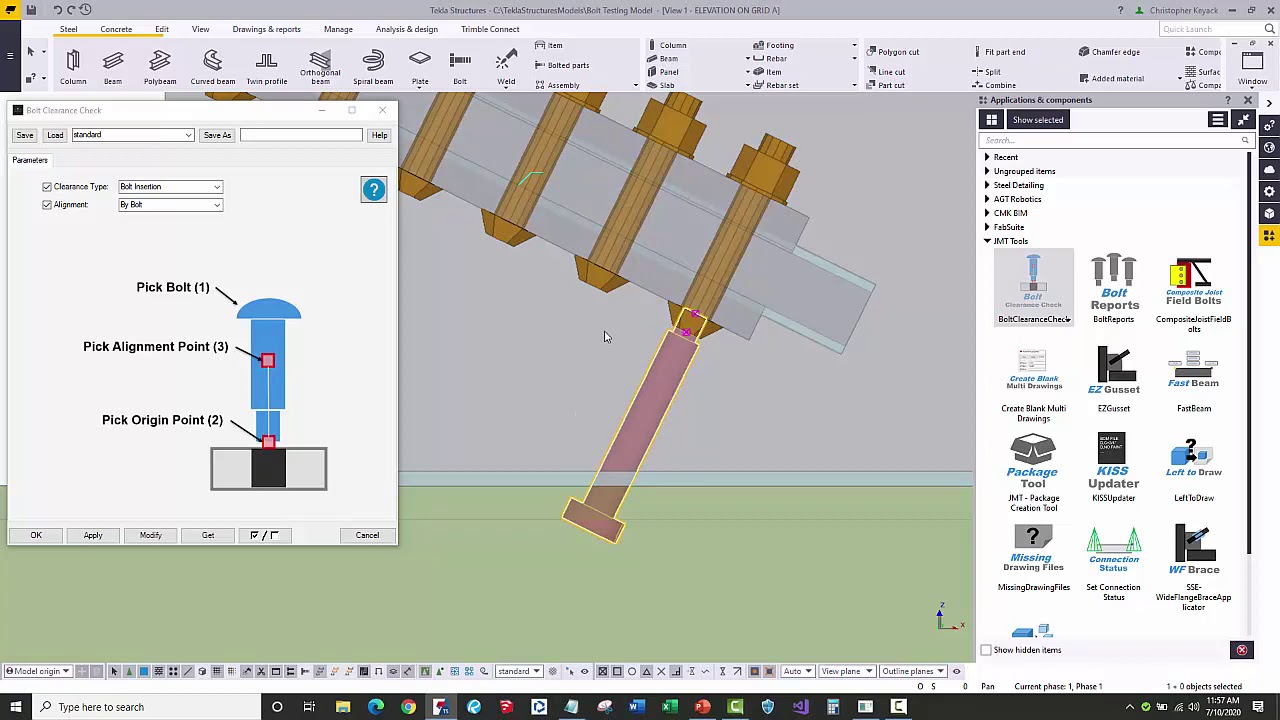Viewport: 1280px width, 720px height.
Task: Open Set Connection Status tool
Action: coord(1114,564)
